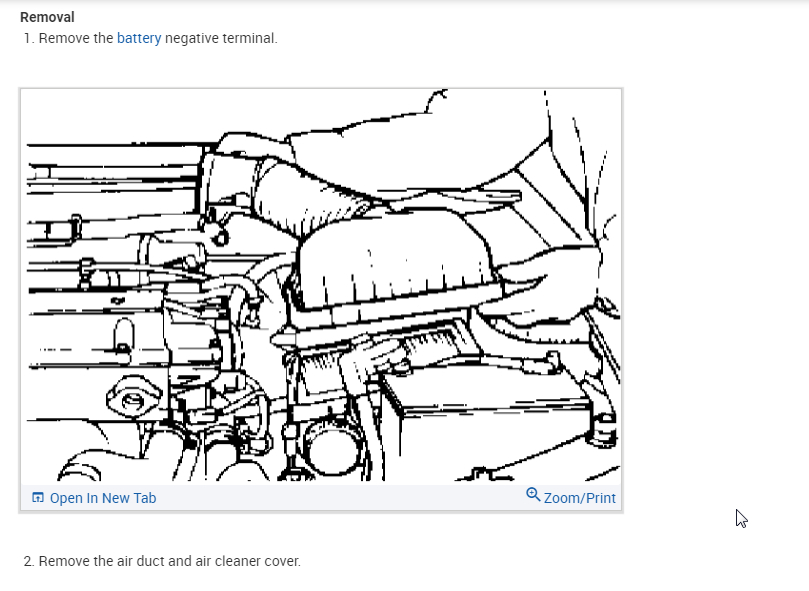This screenshot has width=809, height=591.
Task: Click the words 'negative terminal.' in step 1
Action: (x=221, y=38)
